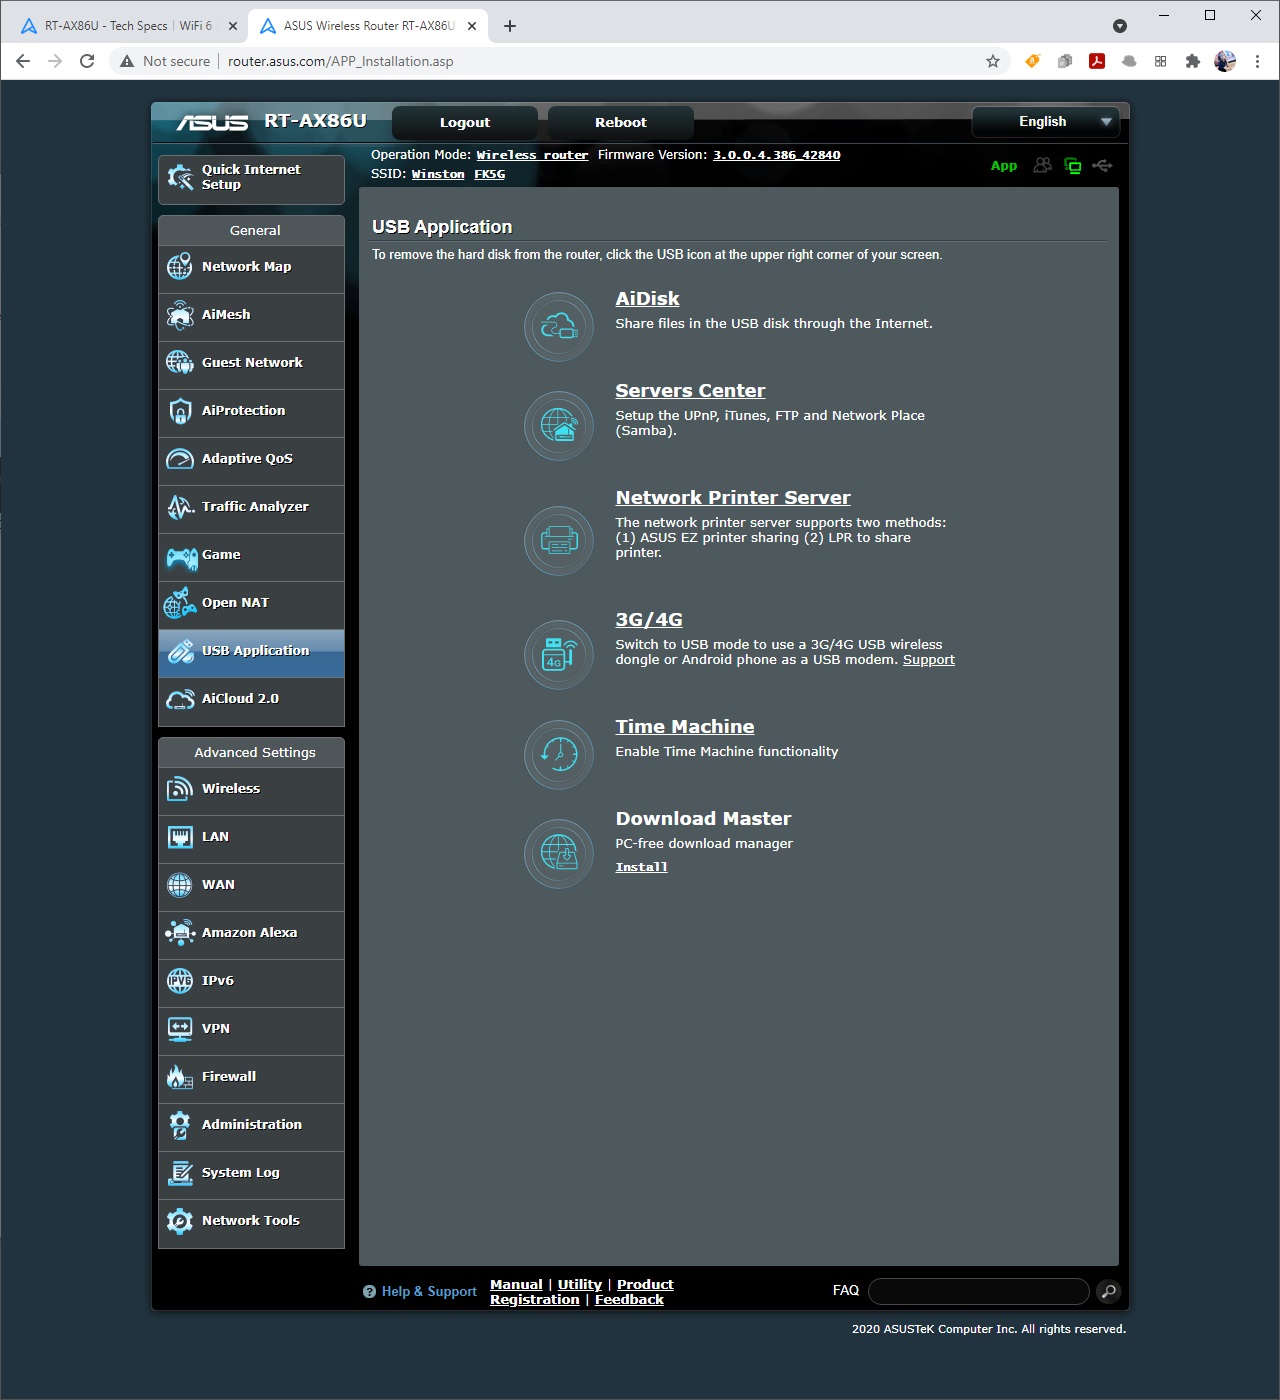Viewport: 1280px width, 1400px height.
Task: Open AiProtection from the sidebar
Action: coord(243,411)
